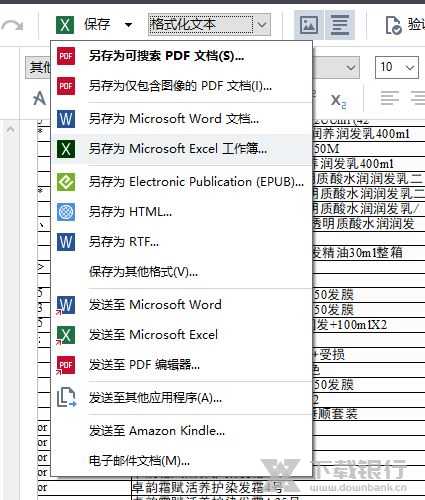Click PDF icon beside image-only PDF entry
Viewport: 425px width, 500px height.
[x=66, y=86]
